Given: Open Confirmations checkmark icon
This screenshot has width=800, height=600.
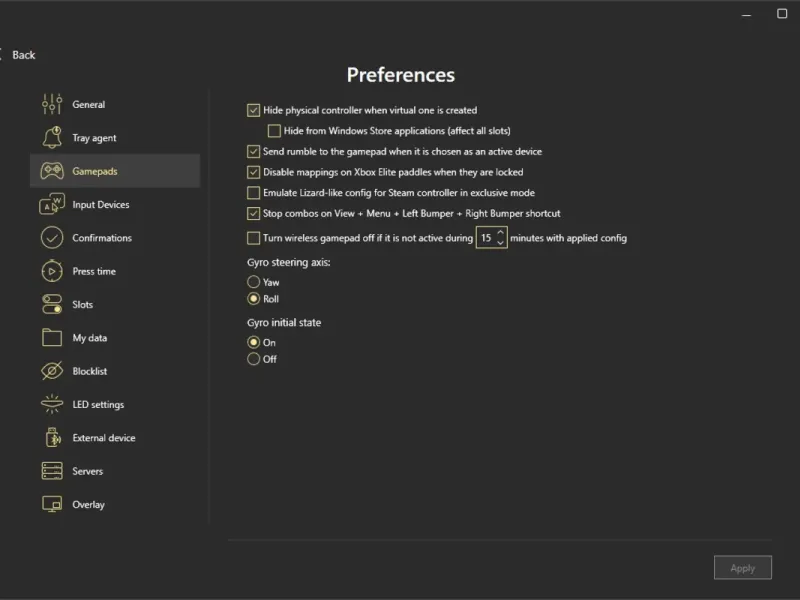Looking at the screenshot, I should coord(52,238).
